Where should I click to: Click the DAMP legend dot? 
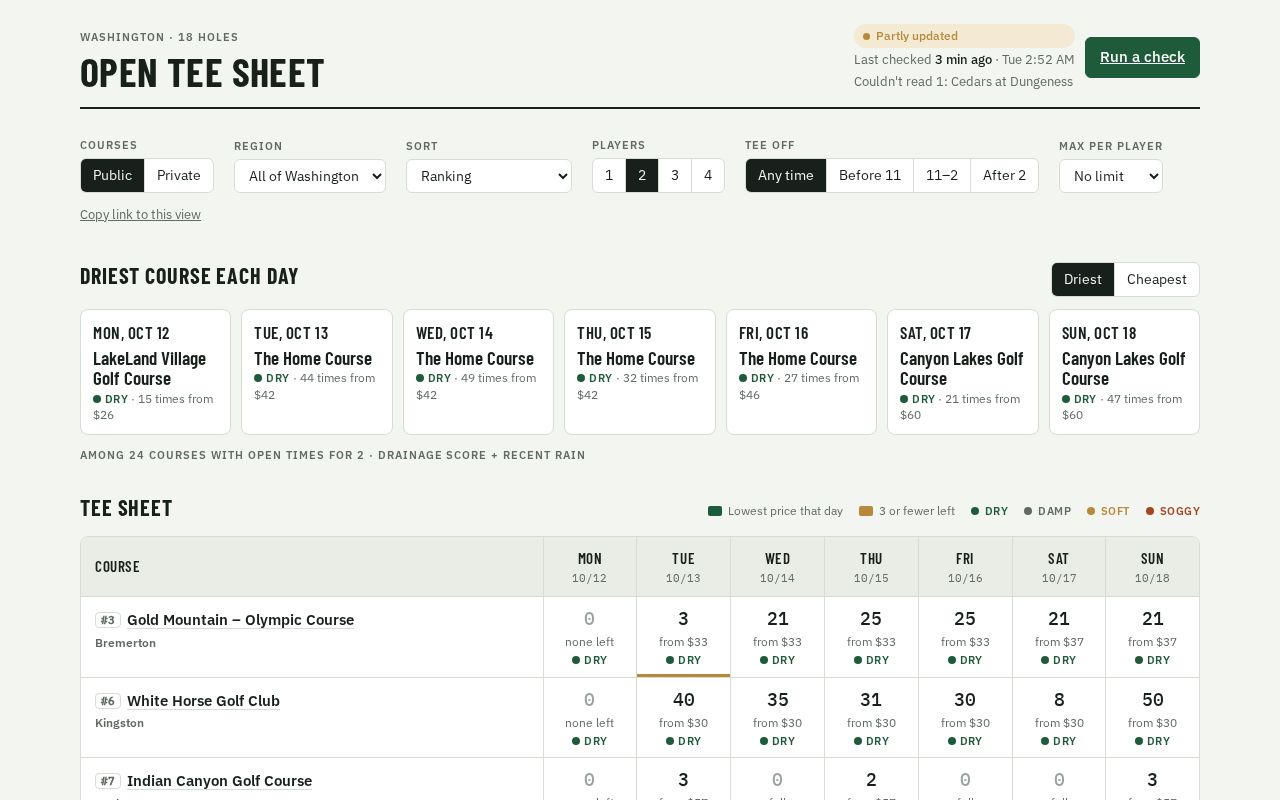1028,511
